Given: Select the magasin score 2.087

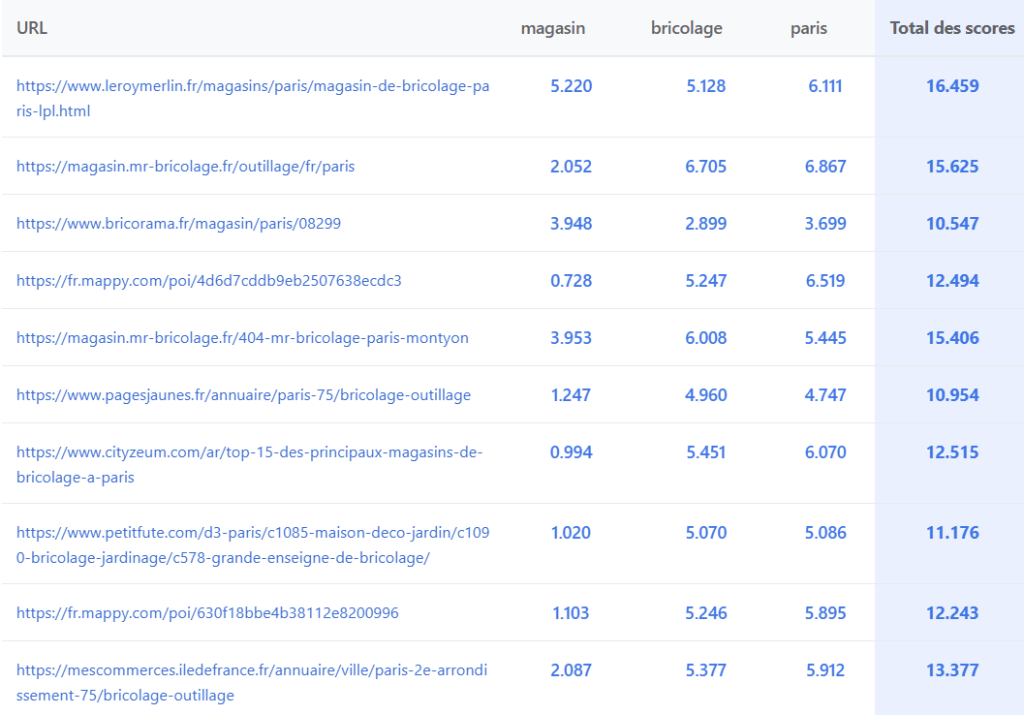Looking at the screenshot, I should point(571,670).
